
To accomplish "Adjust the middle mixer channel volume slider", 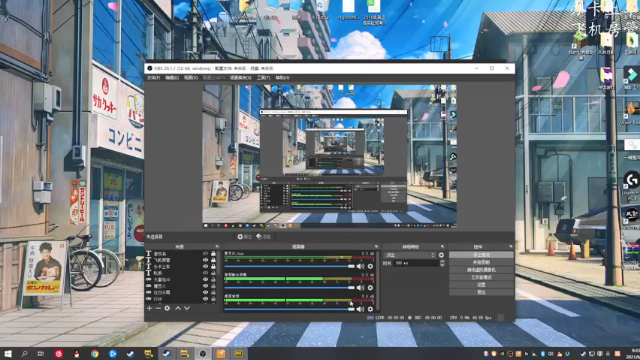I will [289, 287].
